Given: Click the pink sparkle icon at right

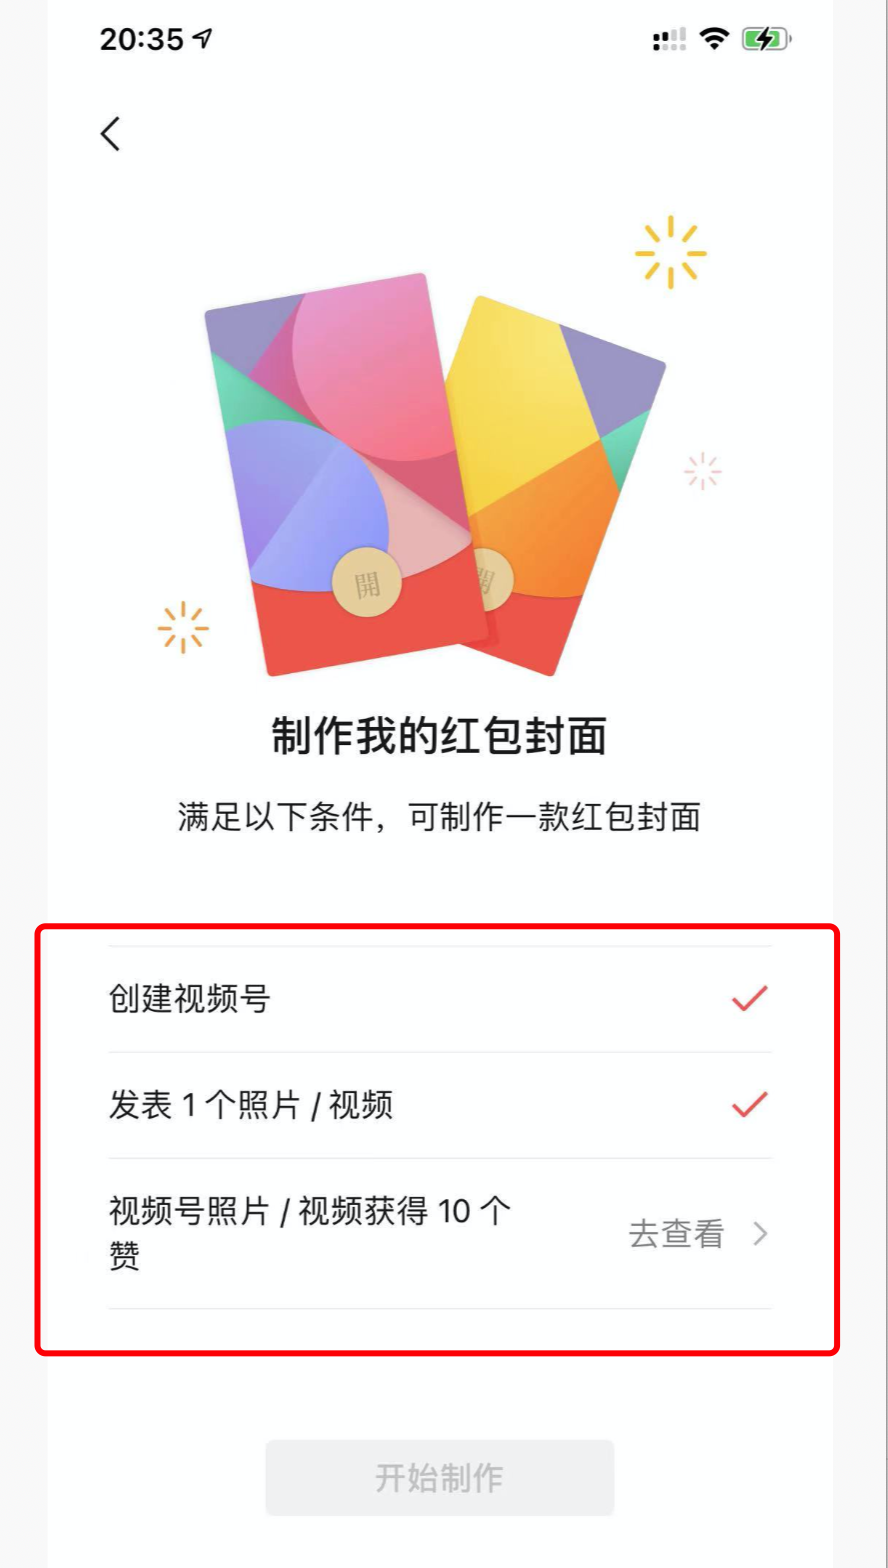Looking at the screenshot, I should coord(703,471).
